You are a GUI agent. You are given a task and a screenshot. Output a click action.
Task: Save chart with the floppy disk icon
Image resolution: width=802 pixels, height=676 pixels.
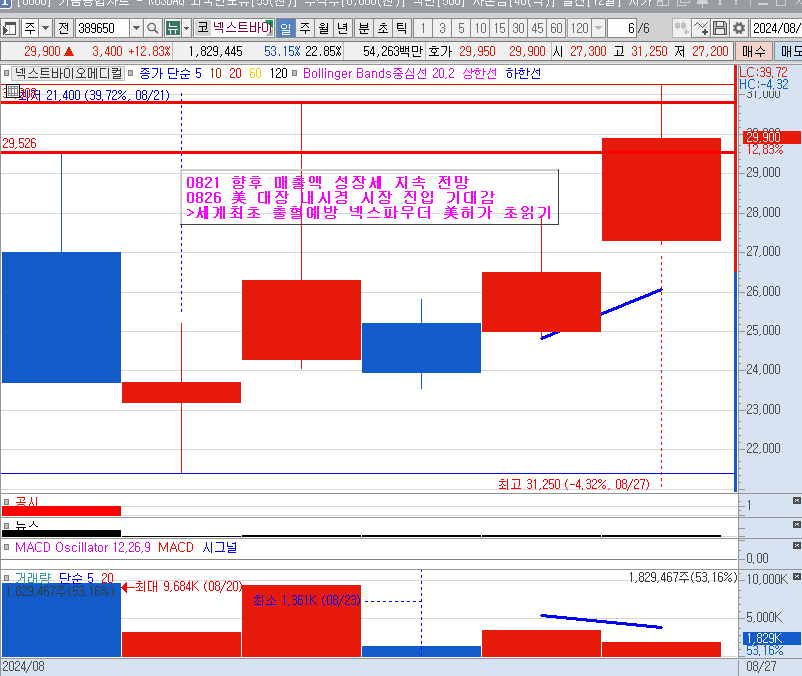pos(720,28)
